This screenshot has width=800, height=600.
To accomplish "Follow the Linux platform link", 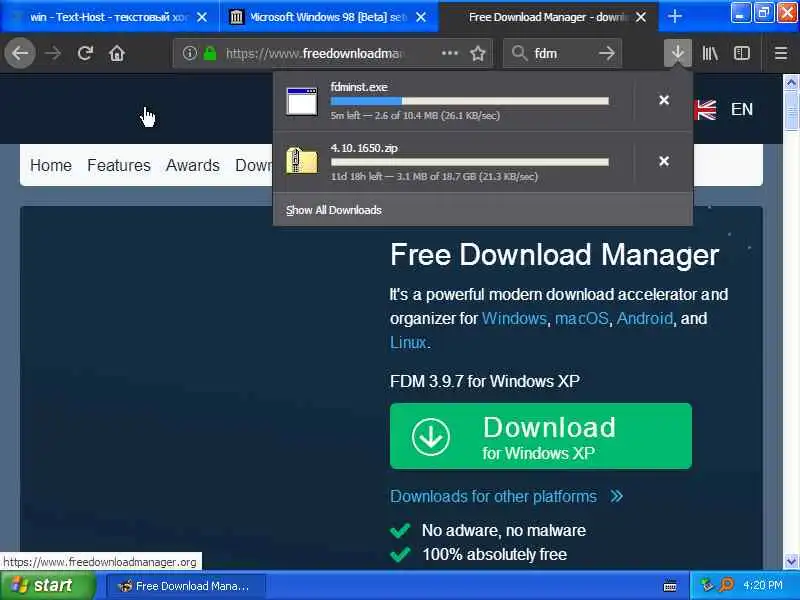I will pyautogui.click(x=408, y=342).
